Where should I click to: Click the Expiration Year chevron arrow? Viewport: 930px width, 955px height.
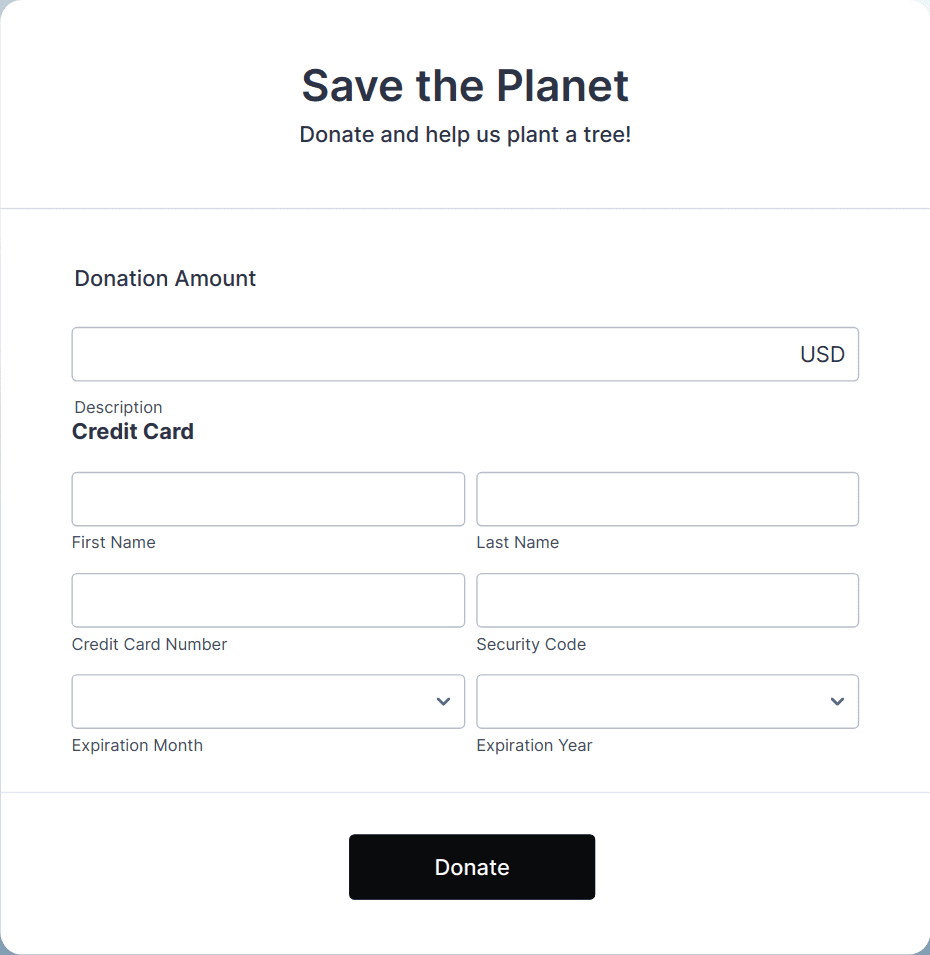[836, 701]
